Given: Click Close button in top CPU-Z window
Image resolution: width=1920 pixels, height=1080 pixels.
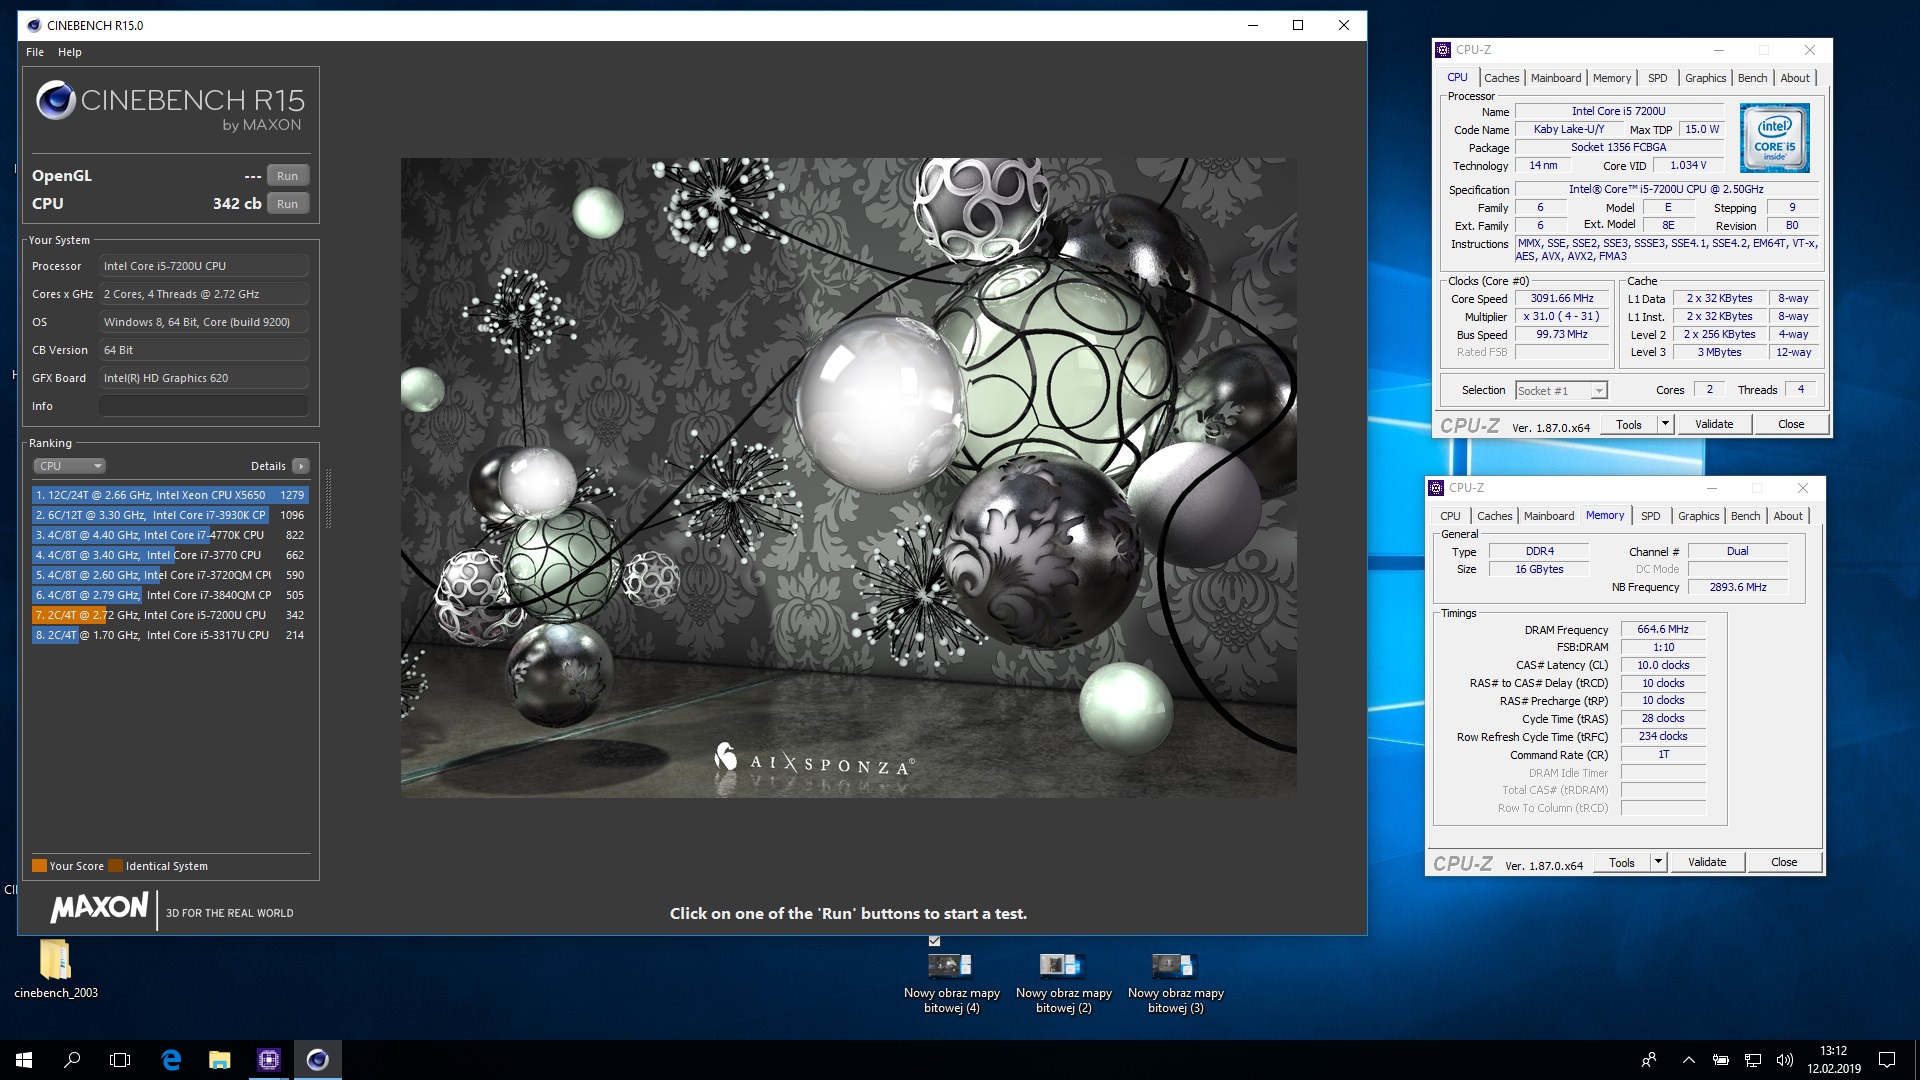Looking at the screenshot, I should [1791, 425].
